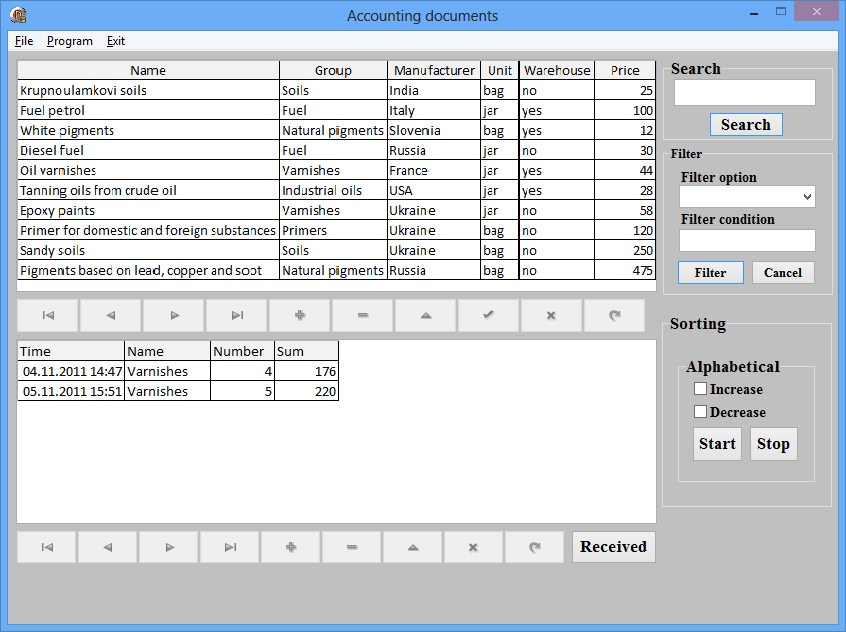Screen dimensions: 846x632
Task: Click the Filter condition text field
Action: pos(747,241)
